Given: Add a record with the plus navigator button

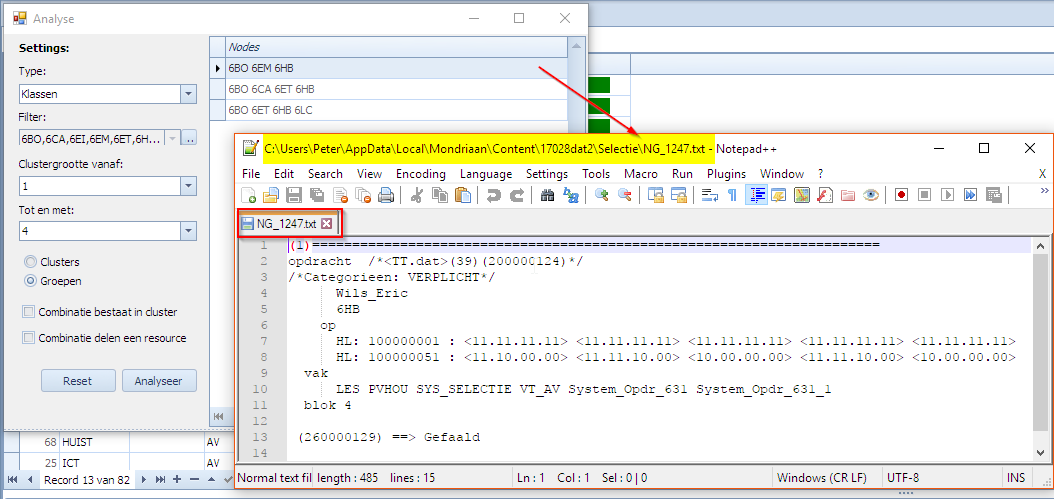Looking at the screenshot, I should click(x=177, y=479).
